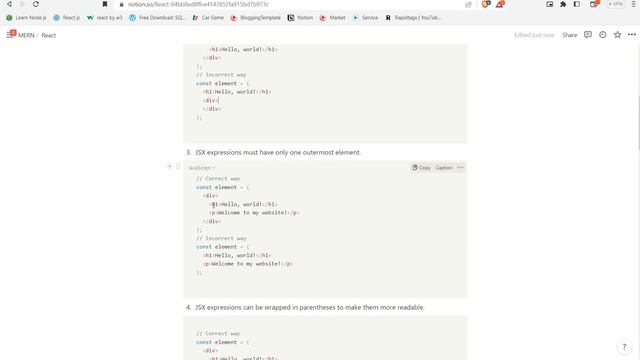Open the code block more options

click(x=460, y=168)
